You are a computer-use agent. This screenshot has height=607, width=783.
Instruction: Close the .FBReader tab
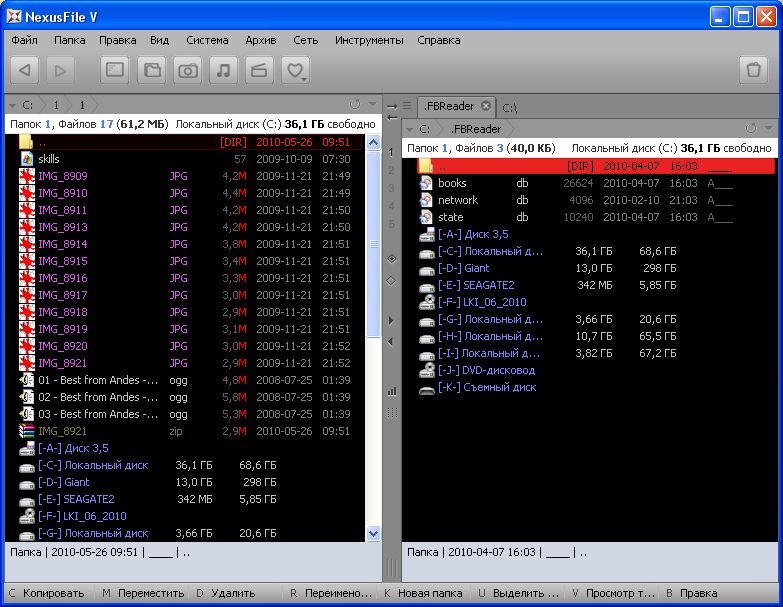(486, 106)
